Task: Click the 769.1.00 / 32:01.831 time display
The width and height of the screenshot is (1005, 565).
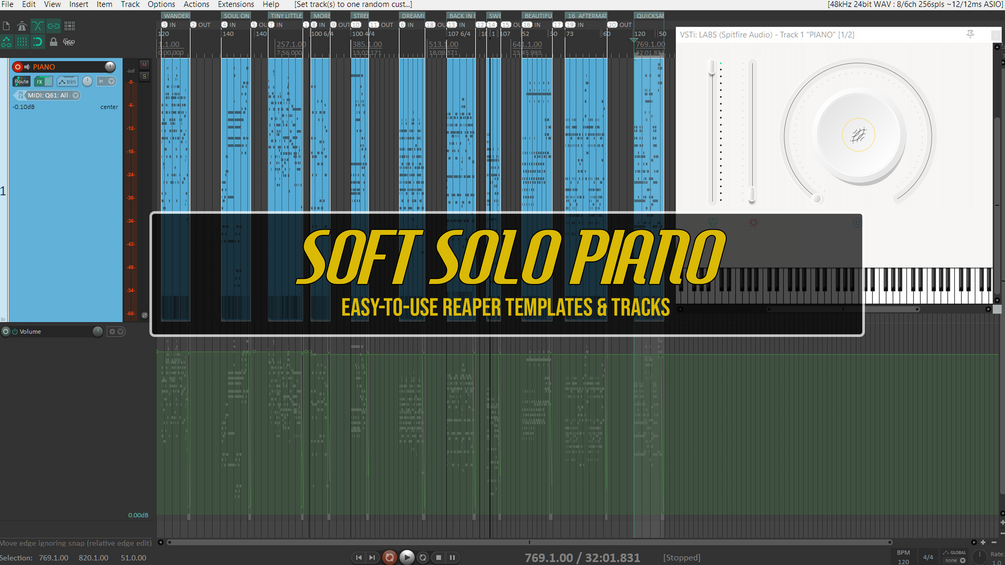Action: click(x=582, y=557)
